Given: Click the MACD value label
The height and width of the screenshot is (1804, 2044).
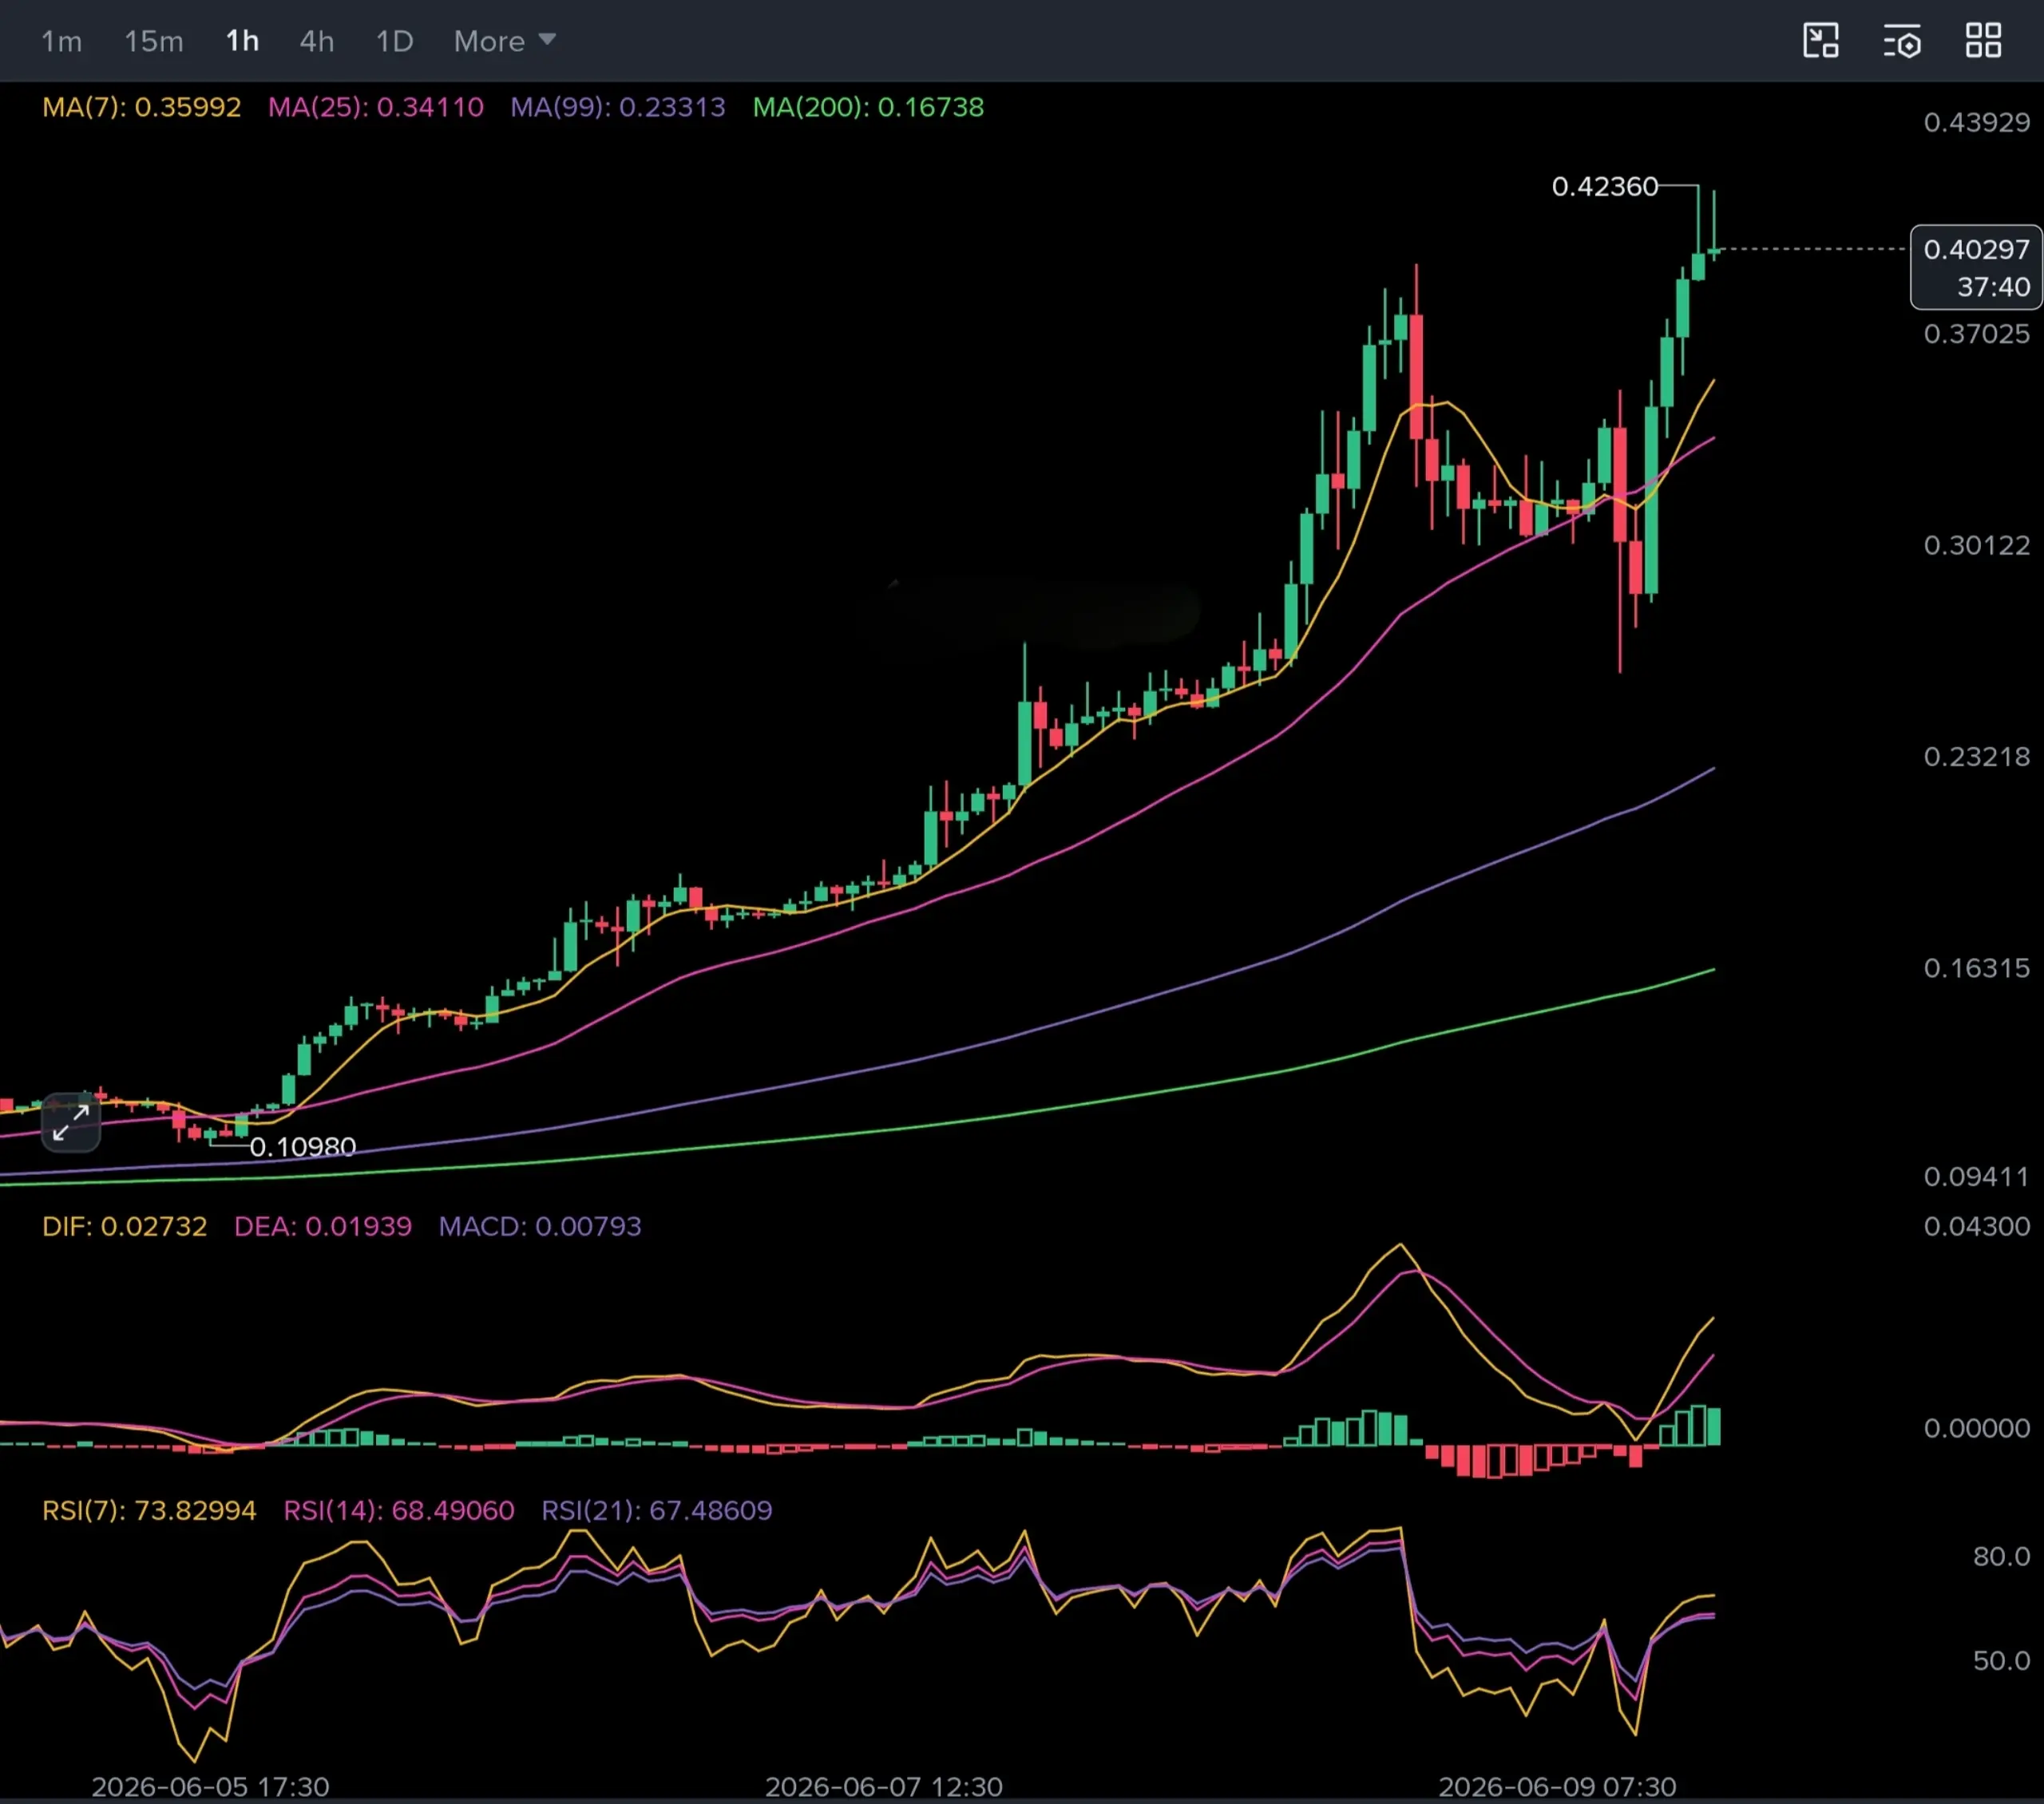Looking at the screenshot, I should pyautogui.click(x=540, y=1226).
